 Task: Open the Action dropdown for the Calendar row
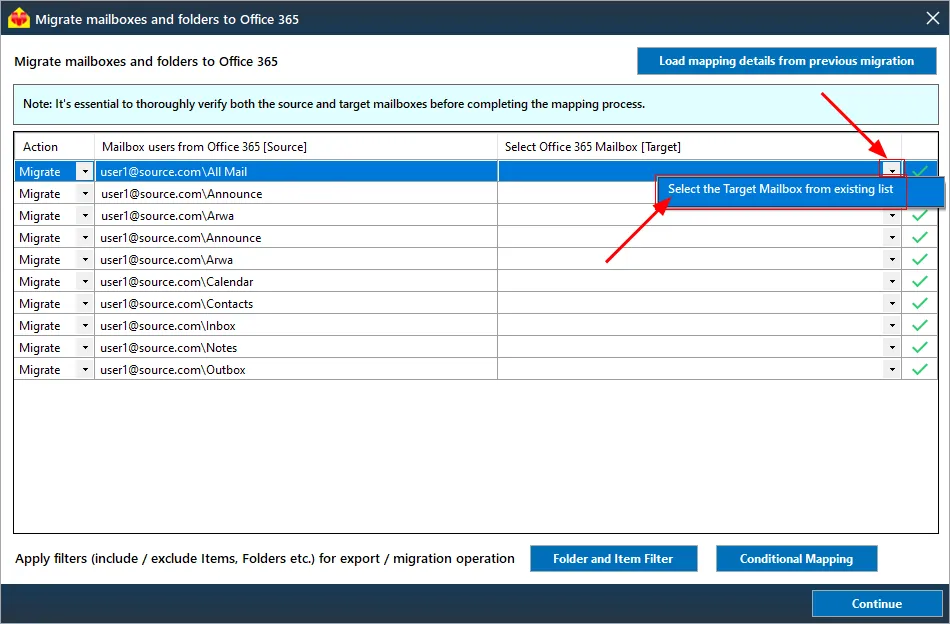[85, 282]
